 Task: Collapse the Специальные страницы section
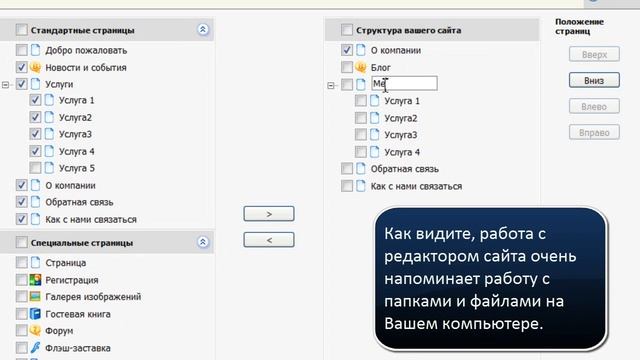pyautogui.click(x=202, y=242)
